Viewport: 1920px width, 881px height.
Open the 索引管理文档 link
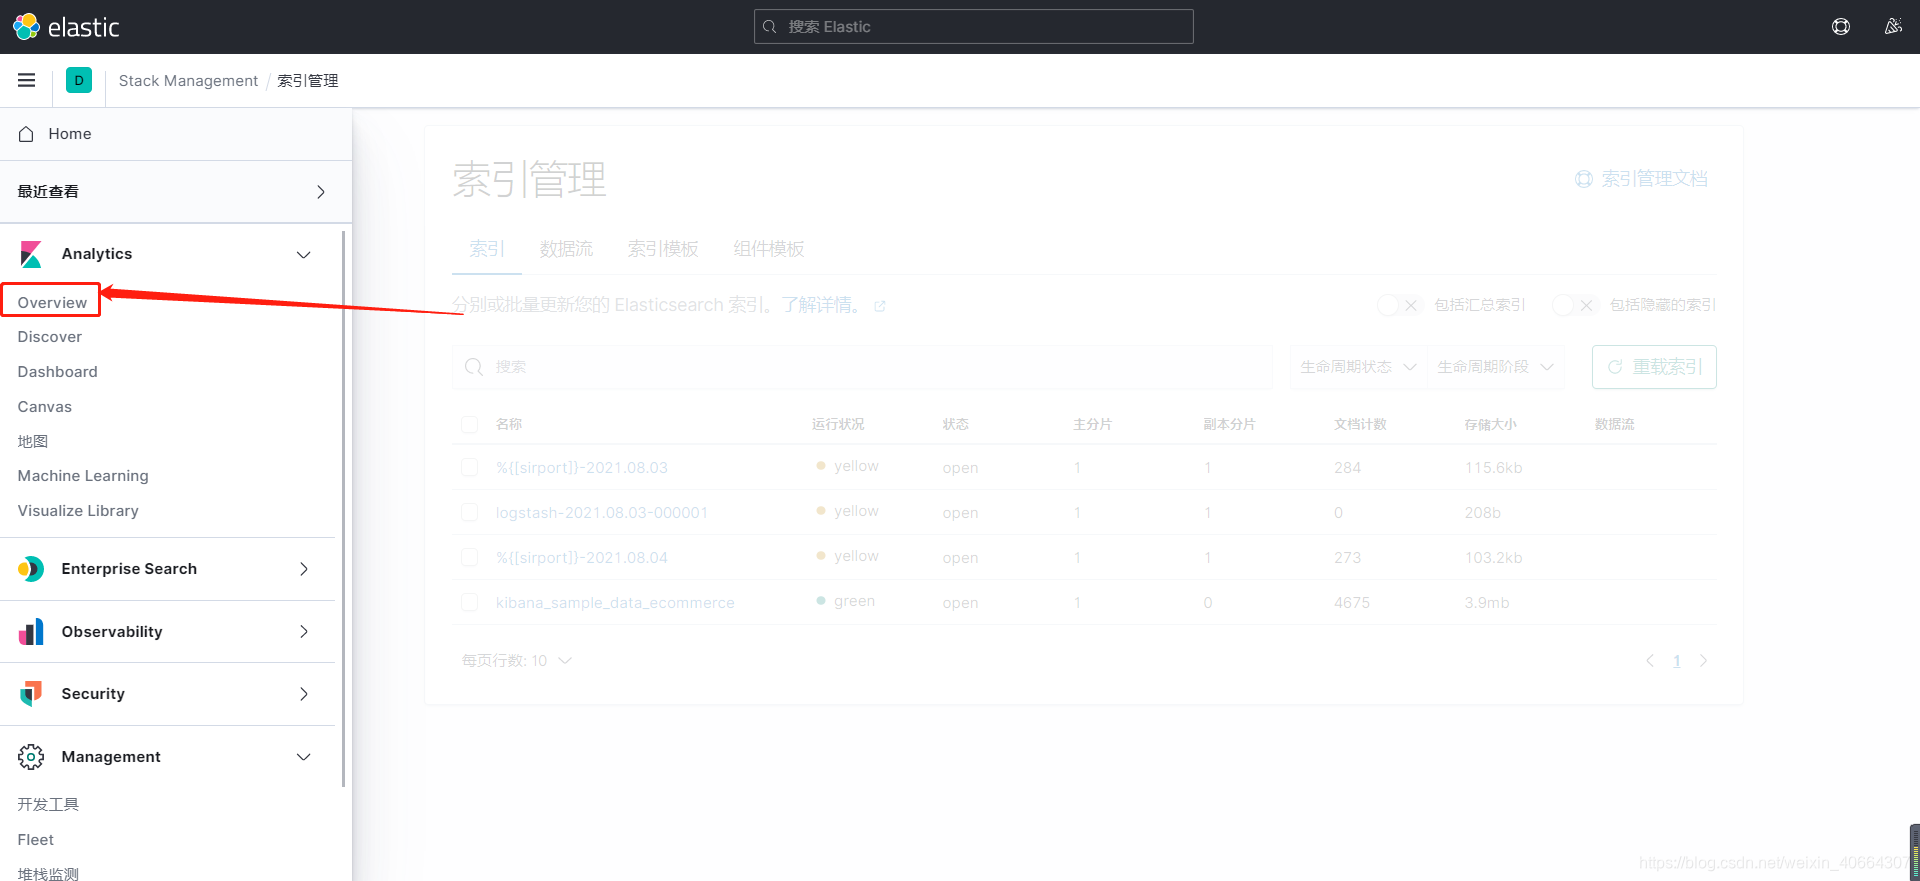[1654, 179]
